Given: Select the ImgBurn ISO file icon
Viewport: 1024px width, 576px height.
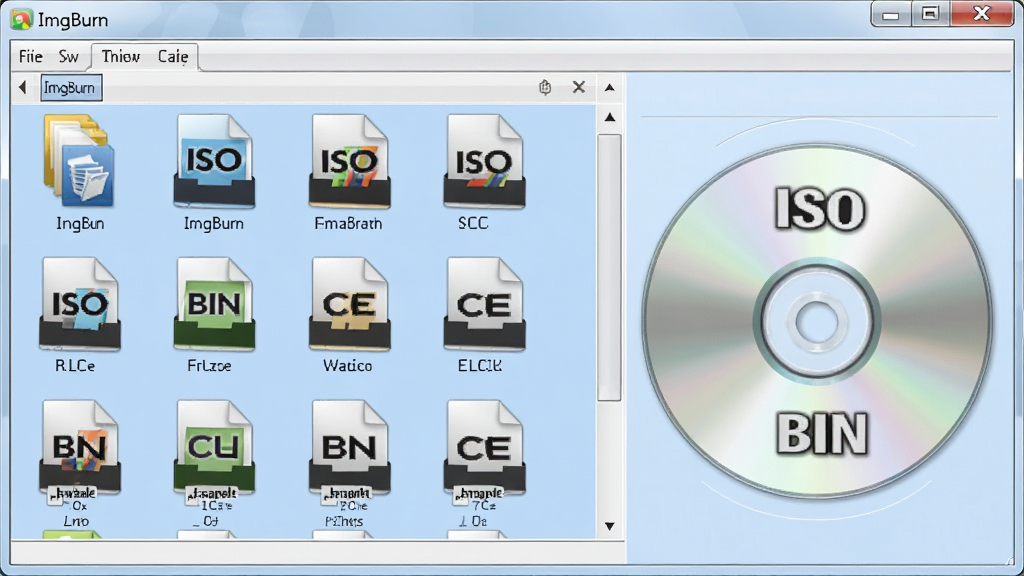Looking at the screenshot, I should tap(214, 161).
